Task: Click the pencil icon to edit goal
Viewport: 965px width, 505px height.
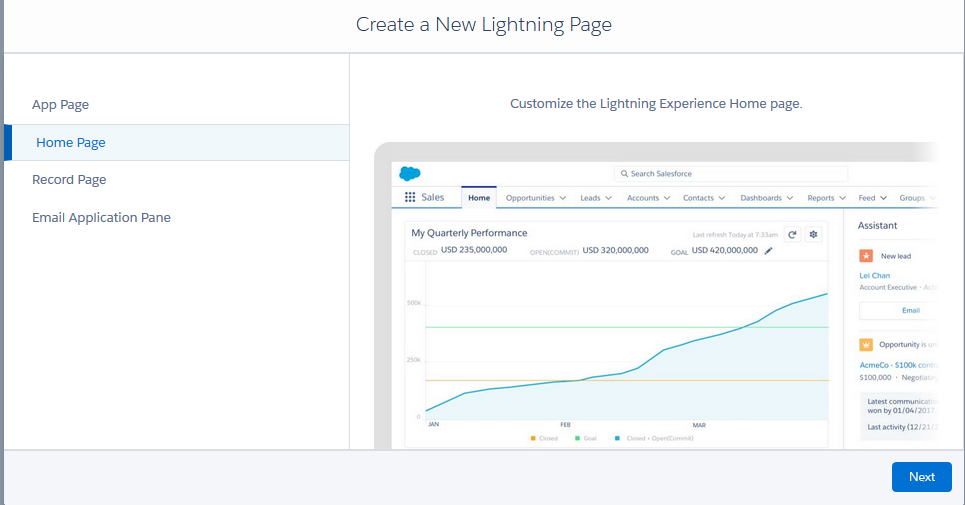Action: pos(769,251)
